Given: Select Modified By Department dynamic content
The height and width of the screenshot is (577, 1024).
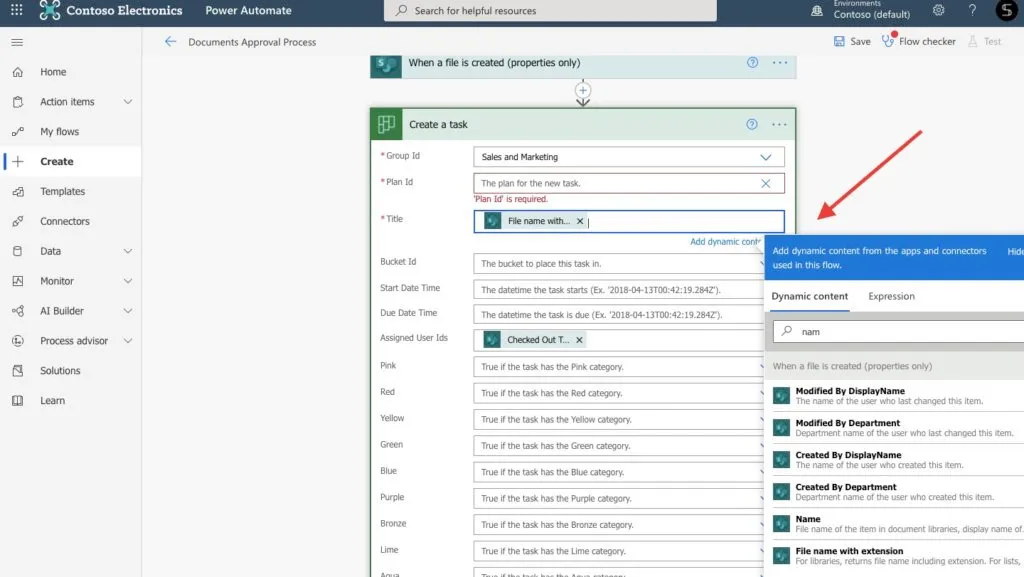Looking at the screenshot, I should [898, 428].
